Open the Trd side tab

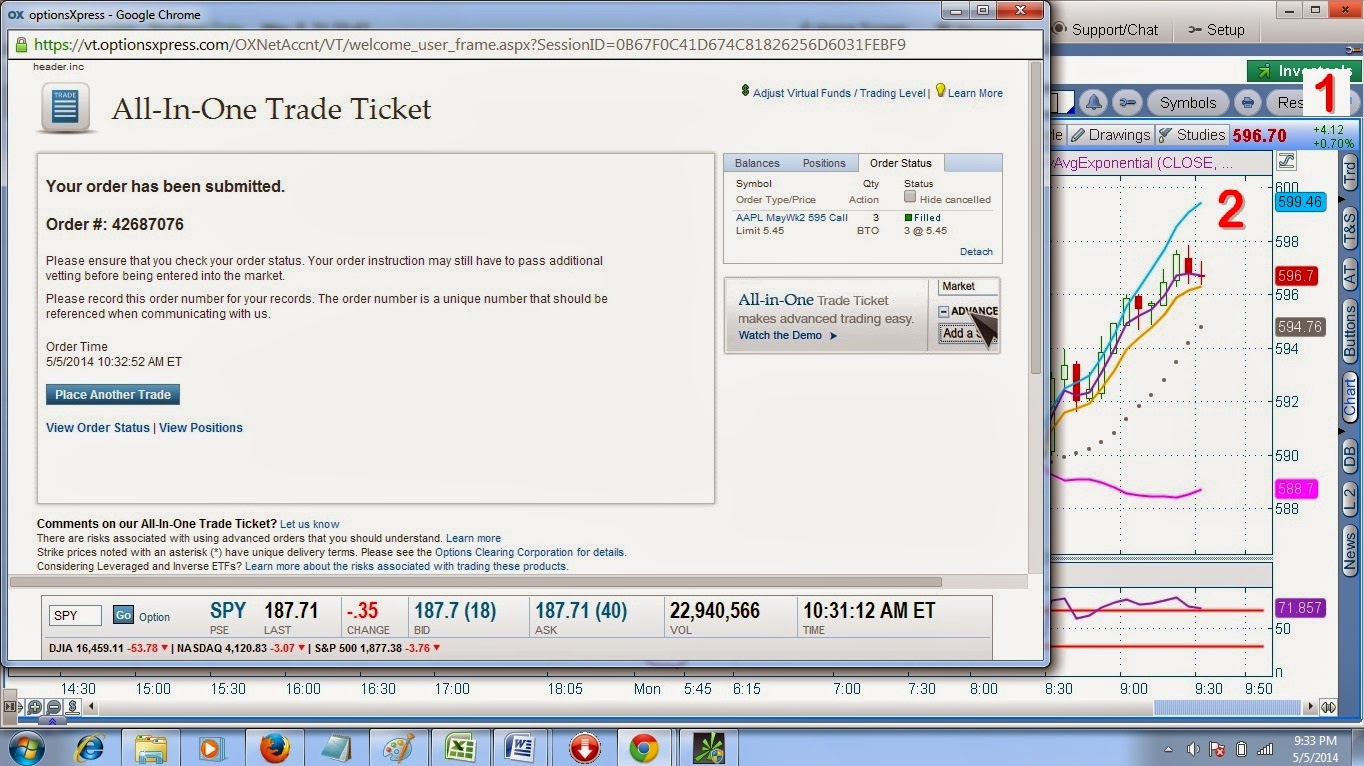click(x=1350, y=173)
